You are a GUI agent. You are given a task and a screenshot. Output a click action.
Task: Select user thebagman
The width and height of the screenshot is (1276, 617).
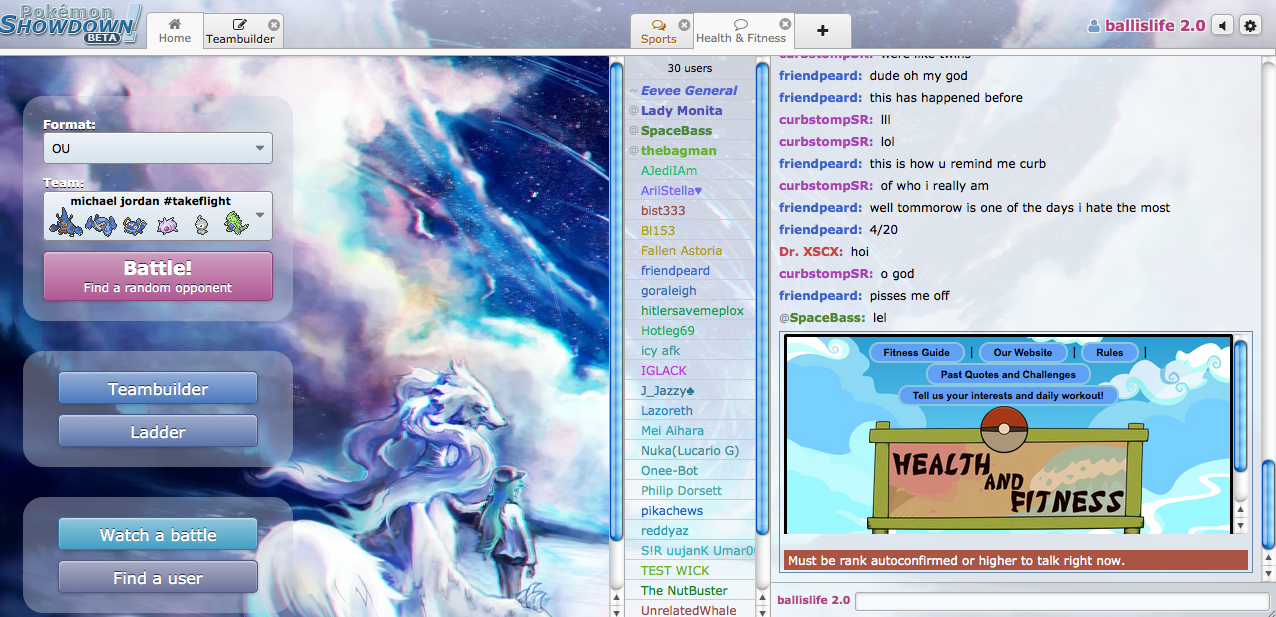tap(690, 151)
